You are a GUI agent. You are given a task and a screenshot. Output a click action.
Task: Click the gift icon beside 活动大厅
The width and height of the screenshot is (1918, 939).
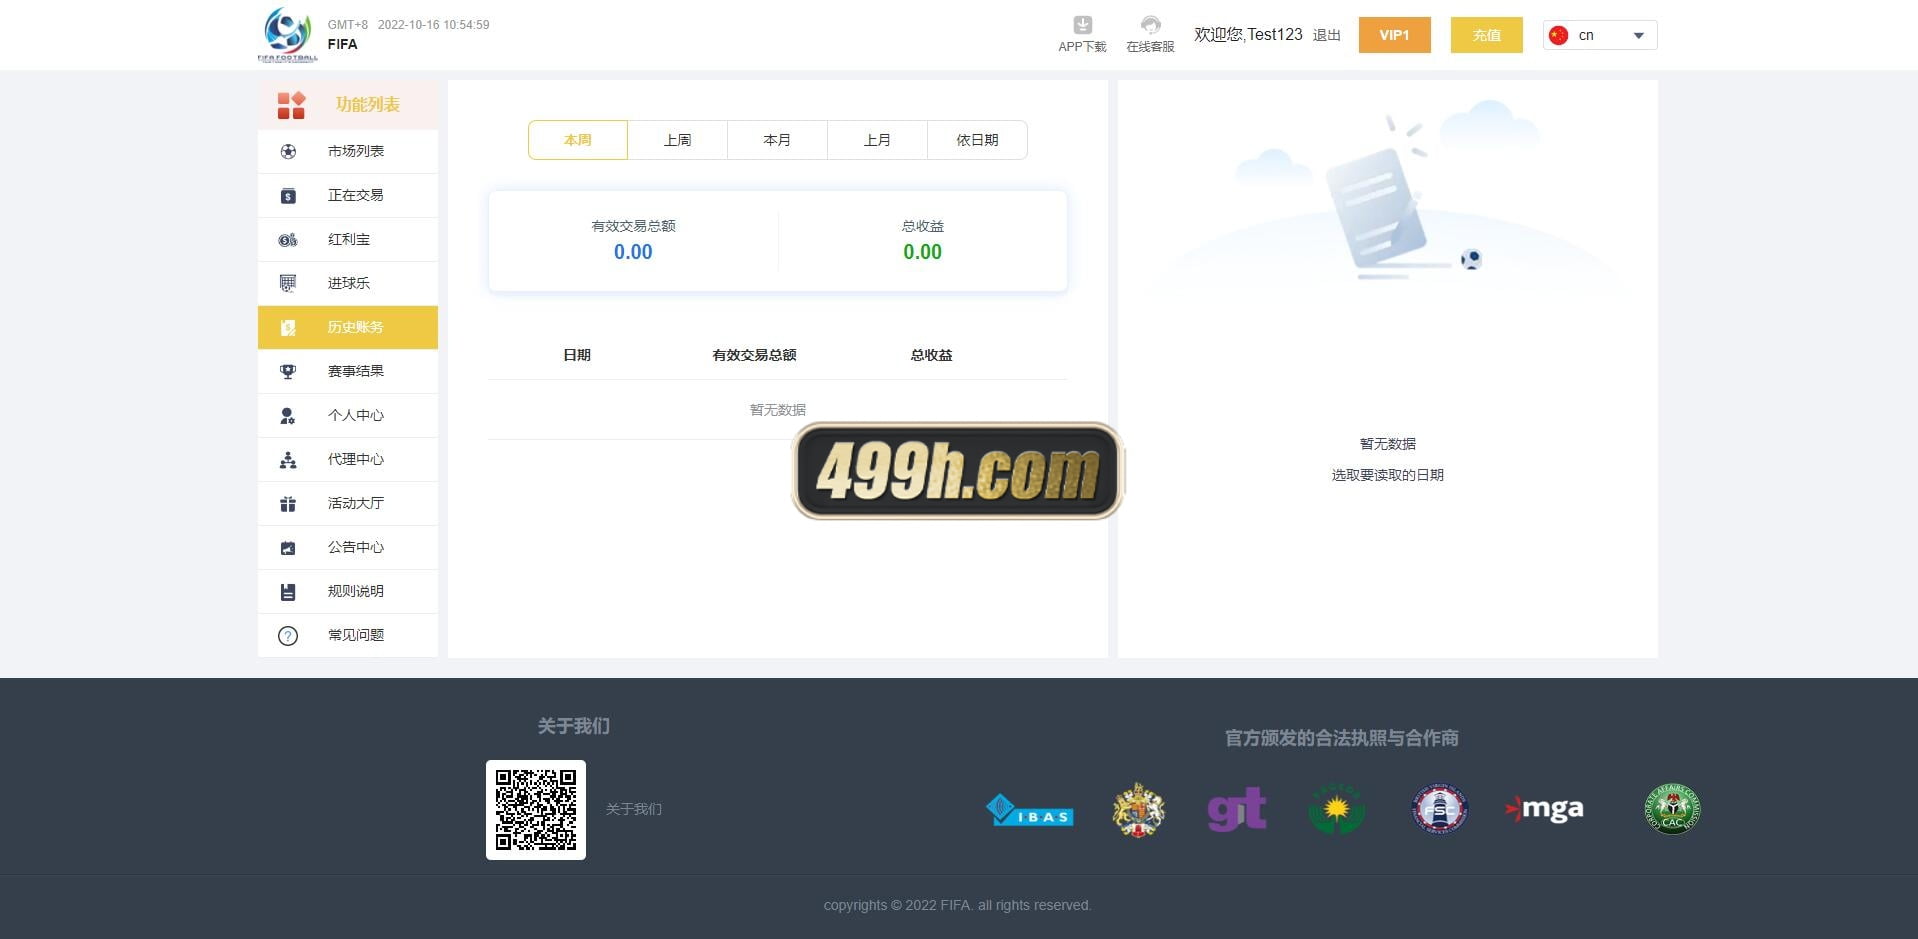pyautogui.click(x=288, y=504)
